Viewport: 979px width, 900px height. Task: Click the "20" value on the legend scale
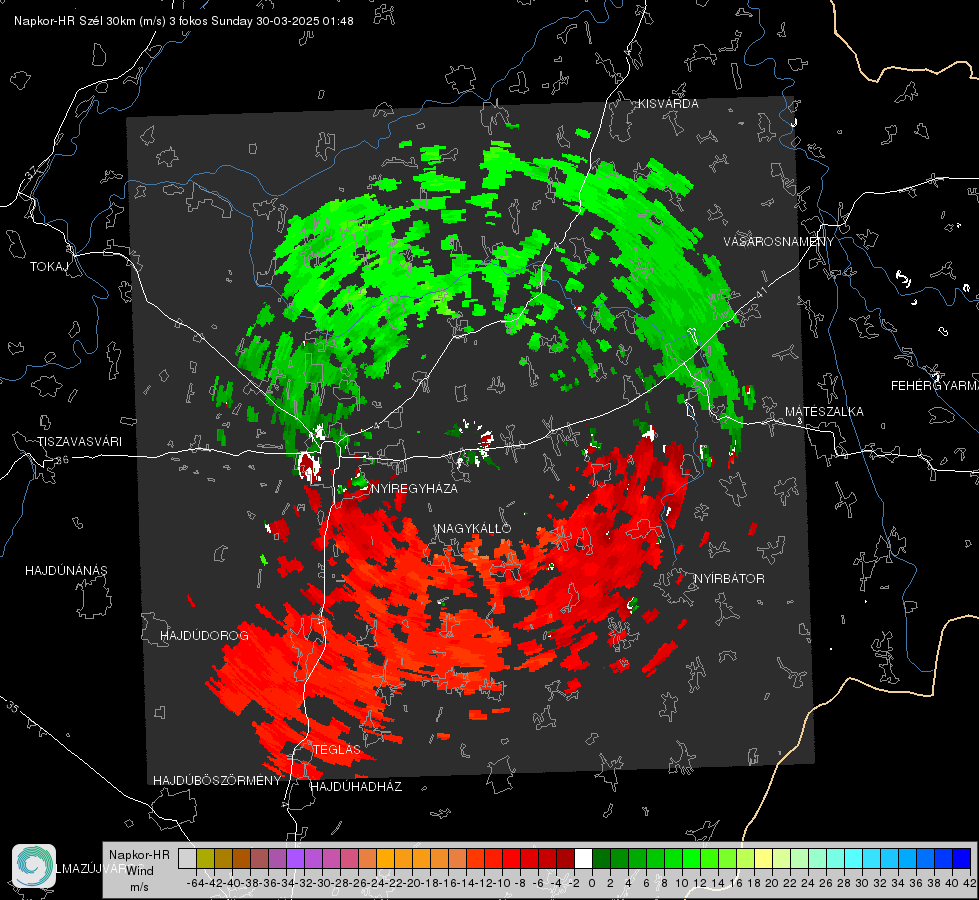tap(772, 883)
